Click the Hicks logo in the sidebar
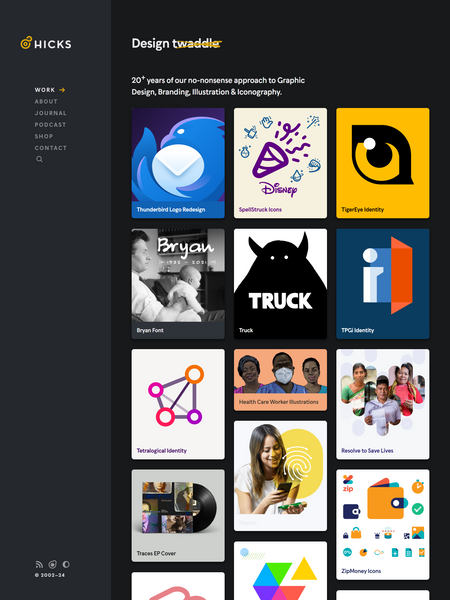Image resolution: width=450 pixels, height=600 pixels. (46, 43)
